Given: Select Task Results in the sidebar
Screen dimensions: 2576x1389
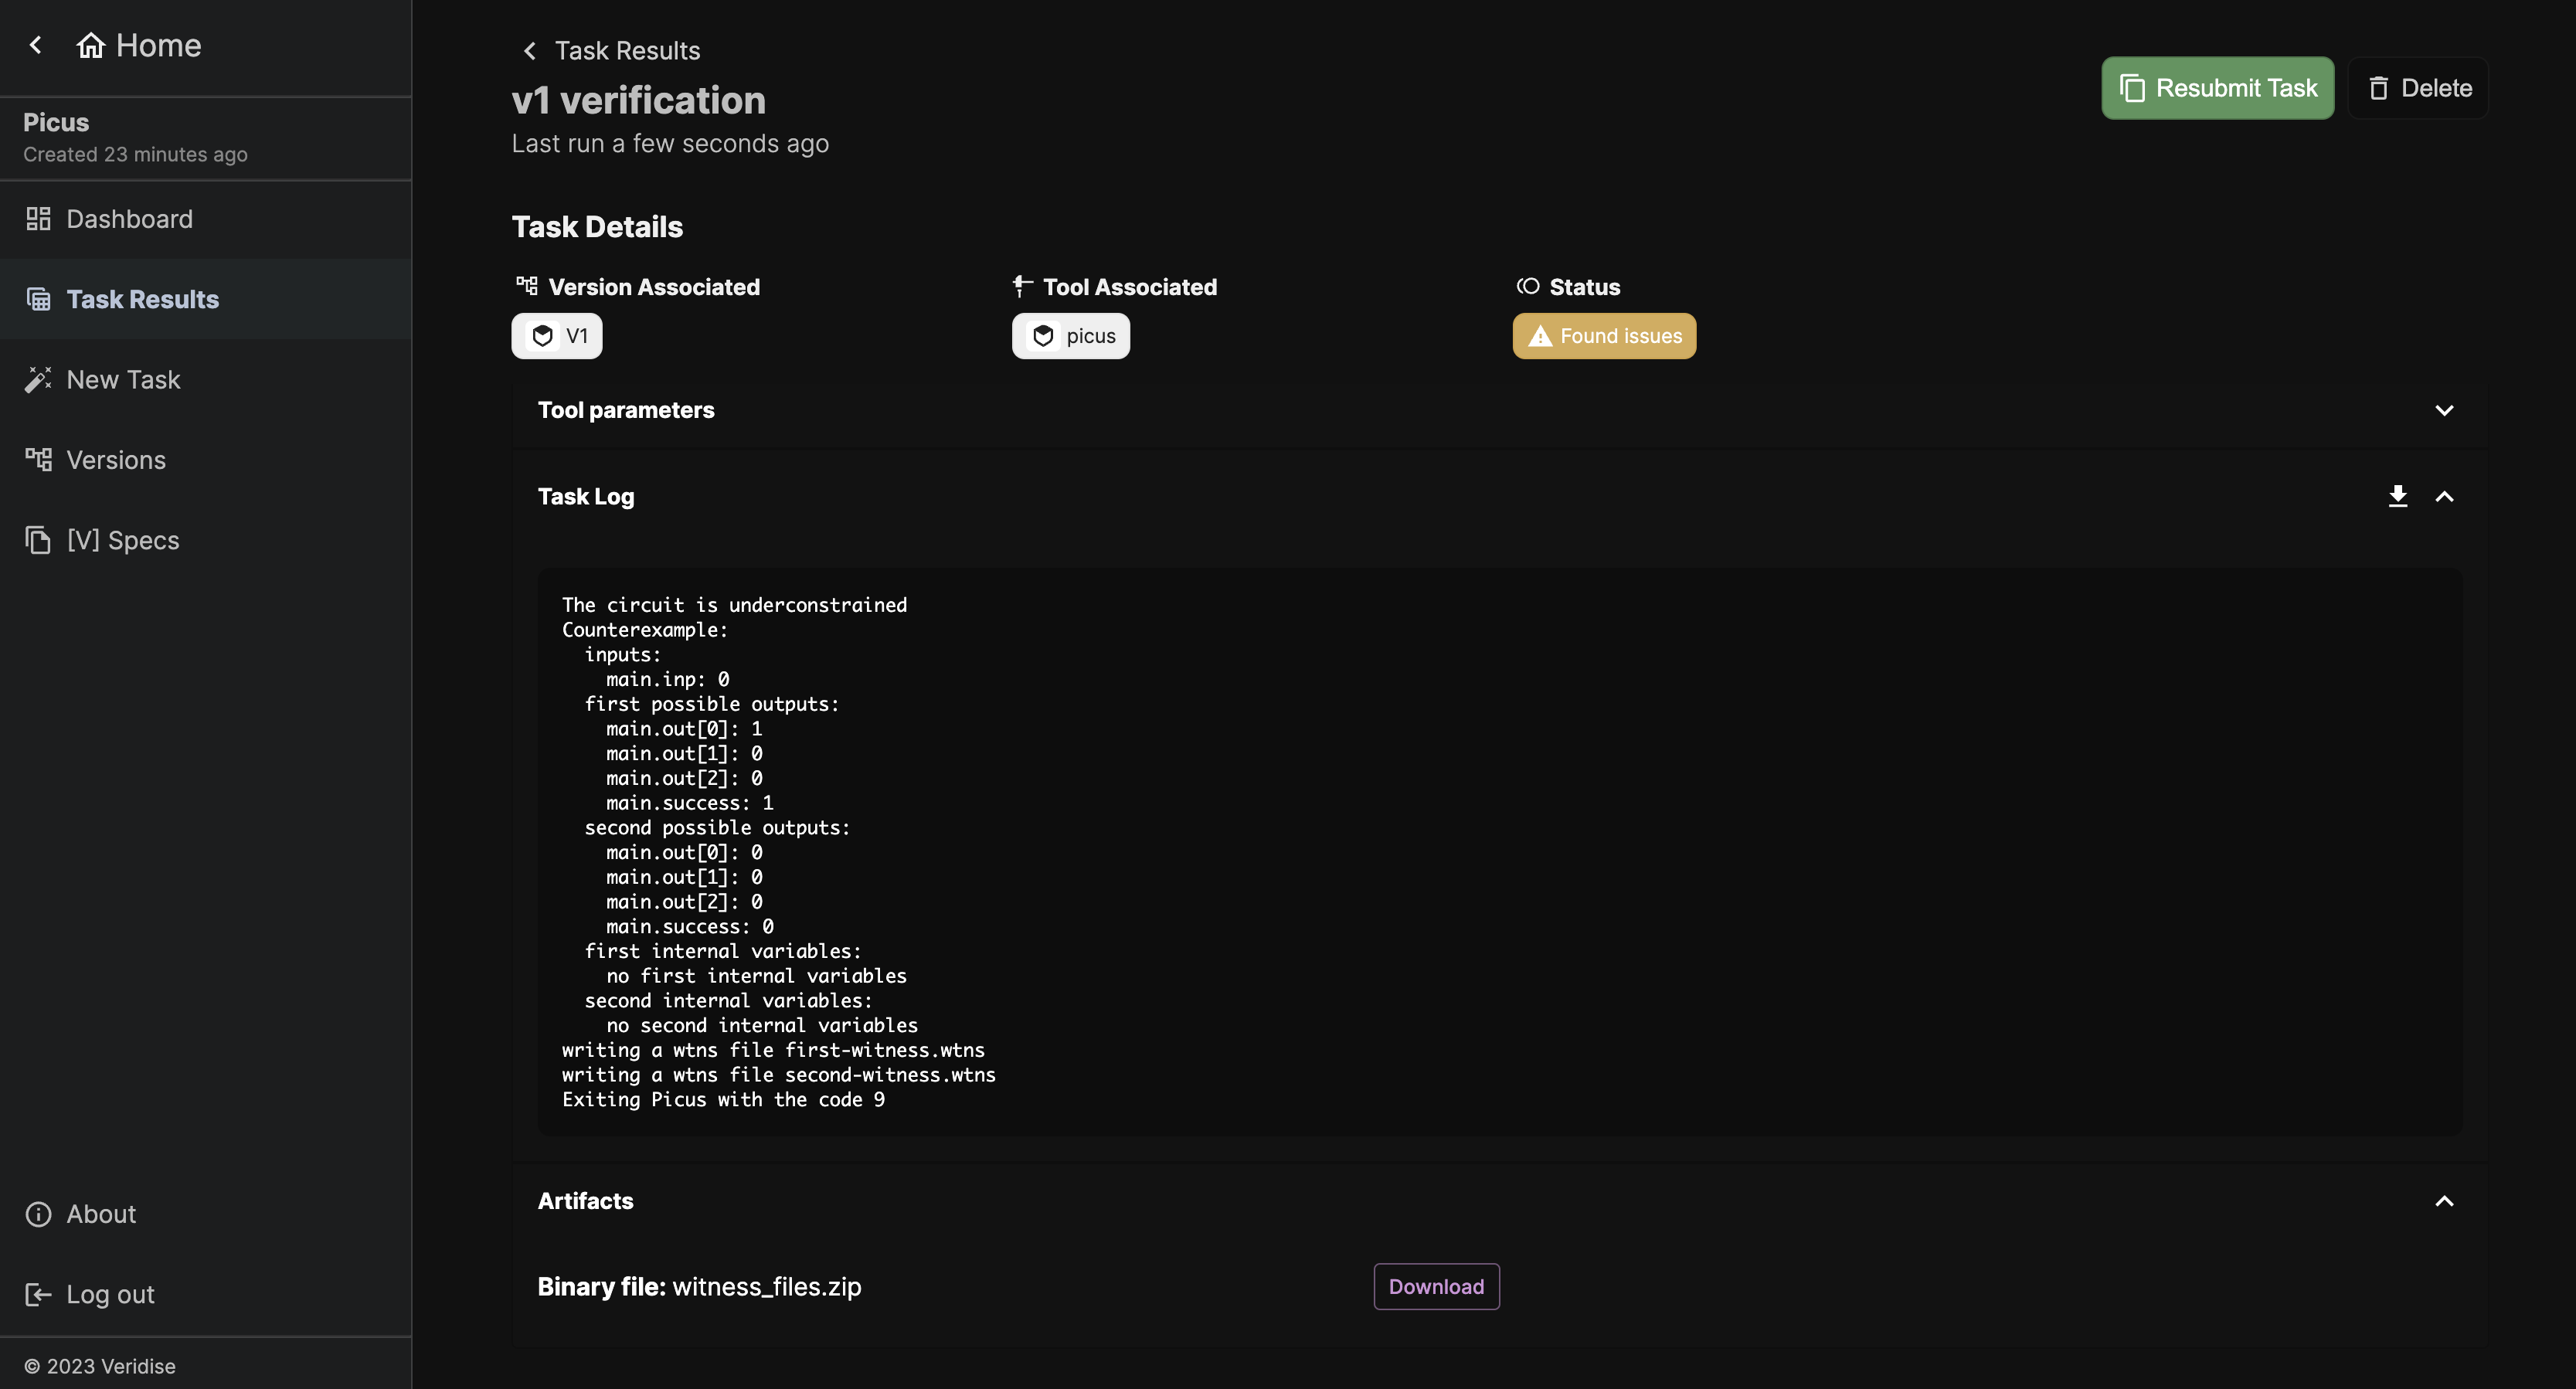Looking at the screenshot, I should click(206, 299).
